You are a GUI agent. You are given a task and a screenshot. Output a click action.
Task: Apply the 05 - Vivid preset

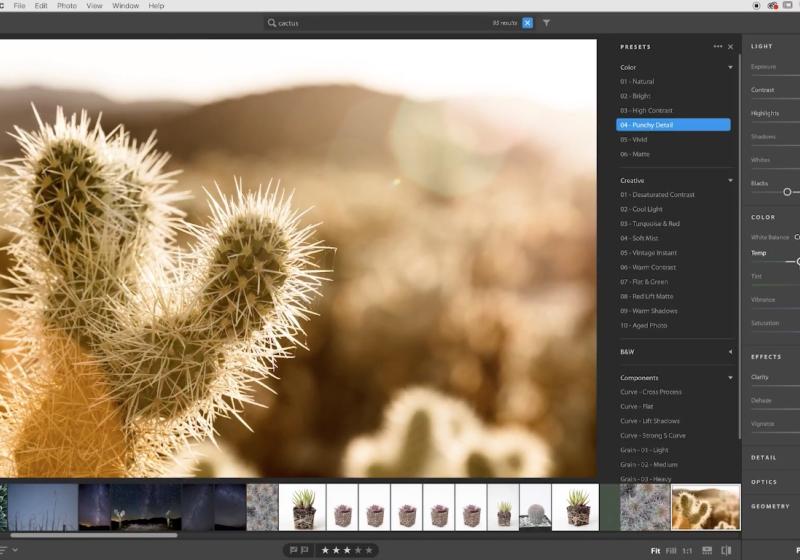(x=634, y=139)
